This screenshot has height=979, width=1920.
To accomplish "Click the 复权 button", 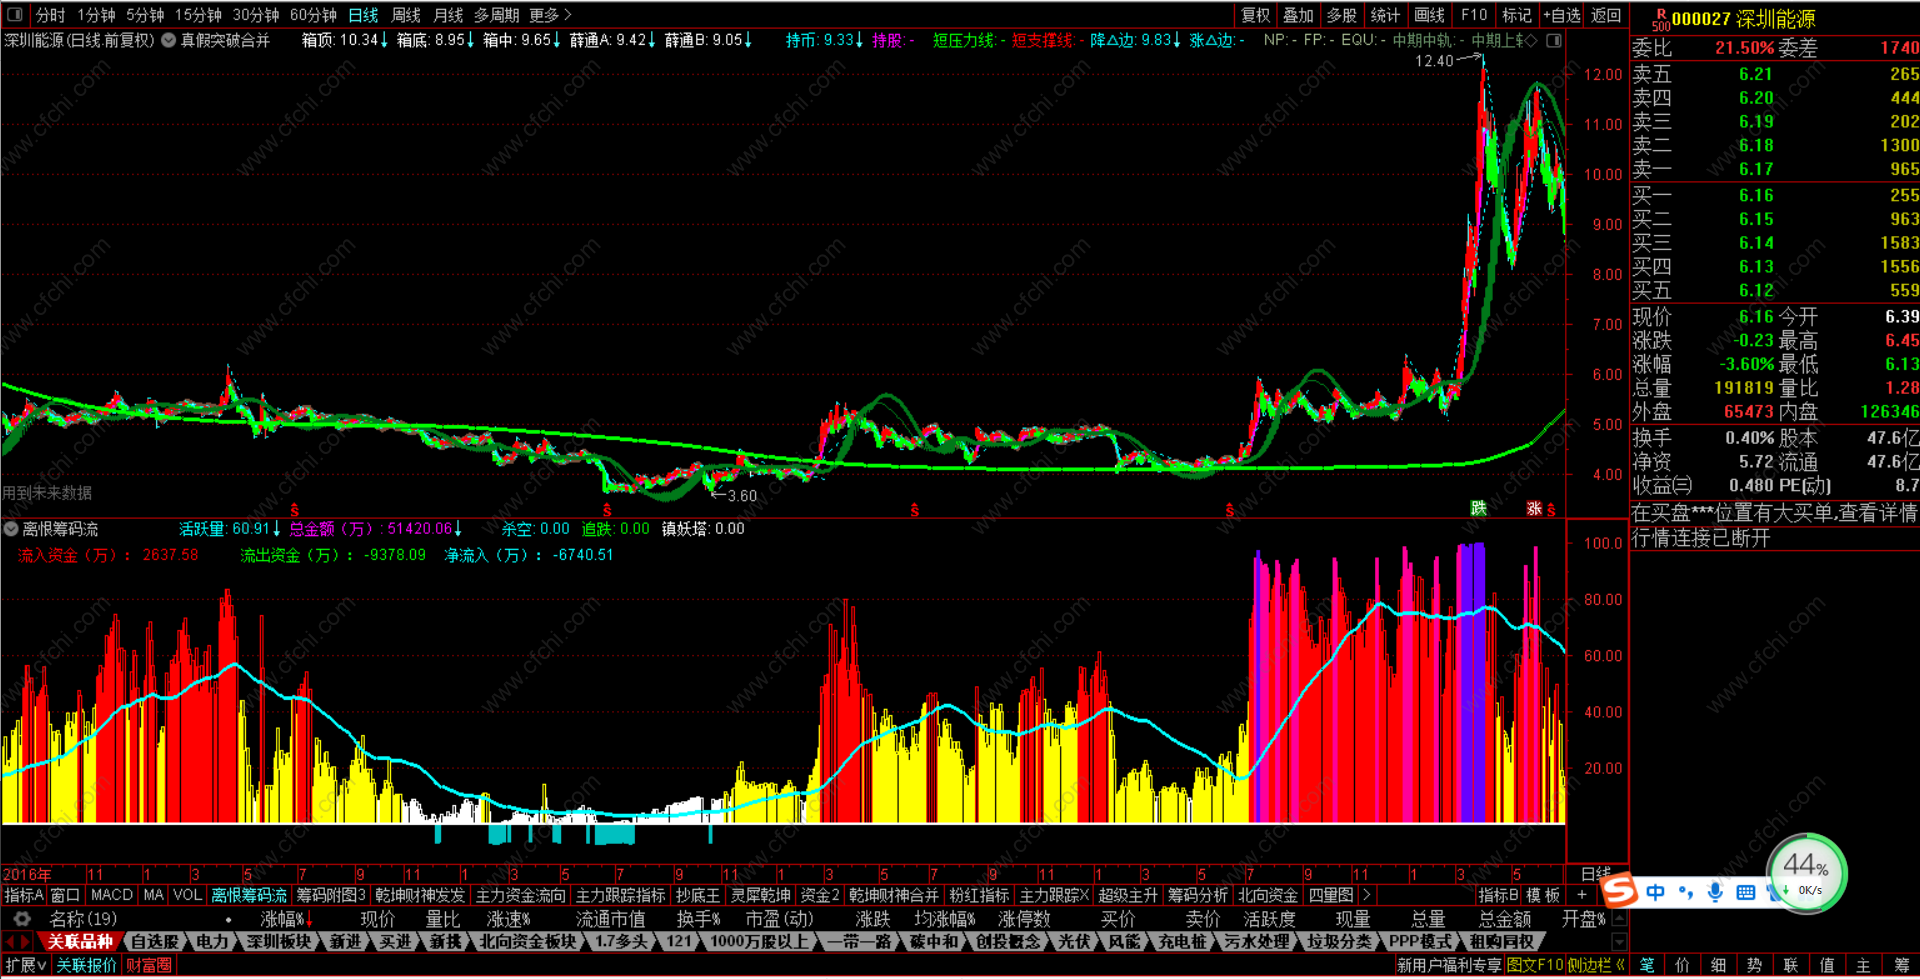I will pos(1256,15).
